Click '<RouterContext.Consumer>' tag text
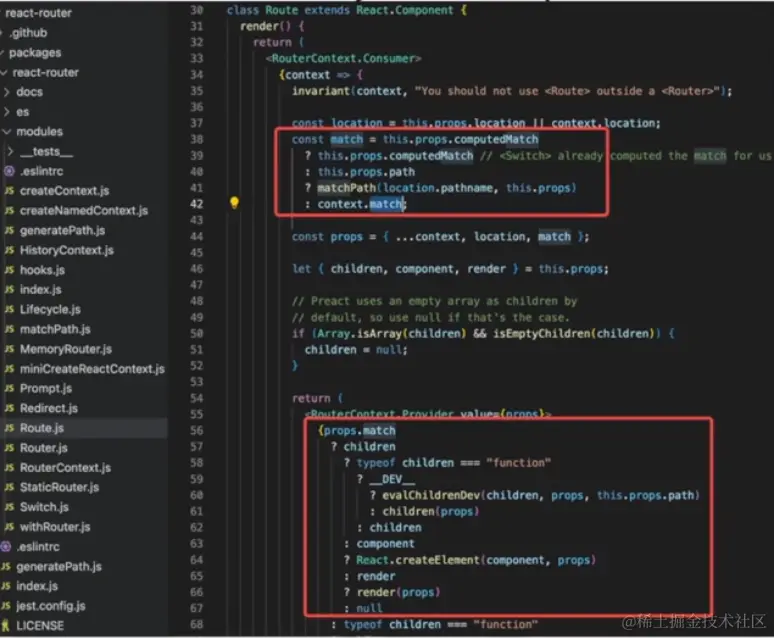 [344, 58]
